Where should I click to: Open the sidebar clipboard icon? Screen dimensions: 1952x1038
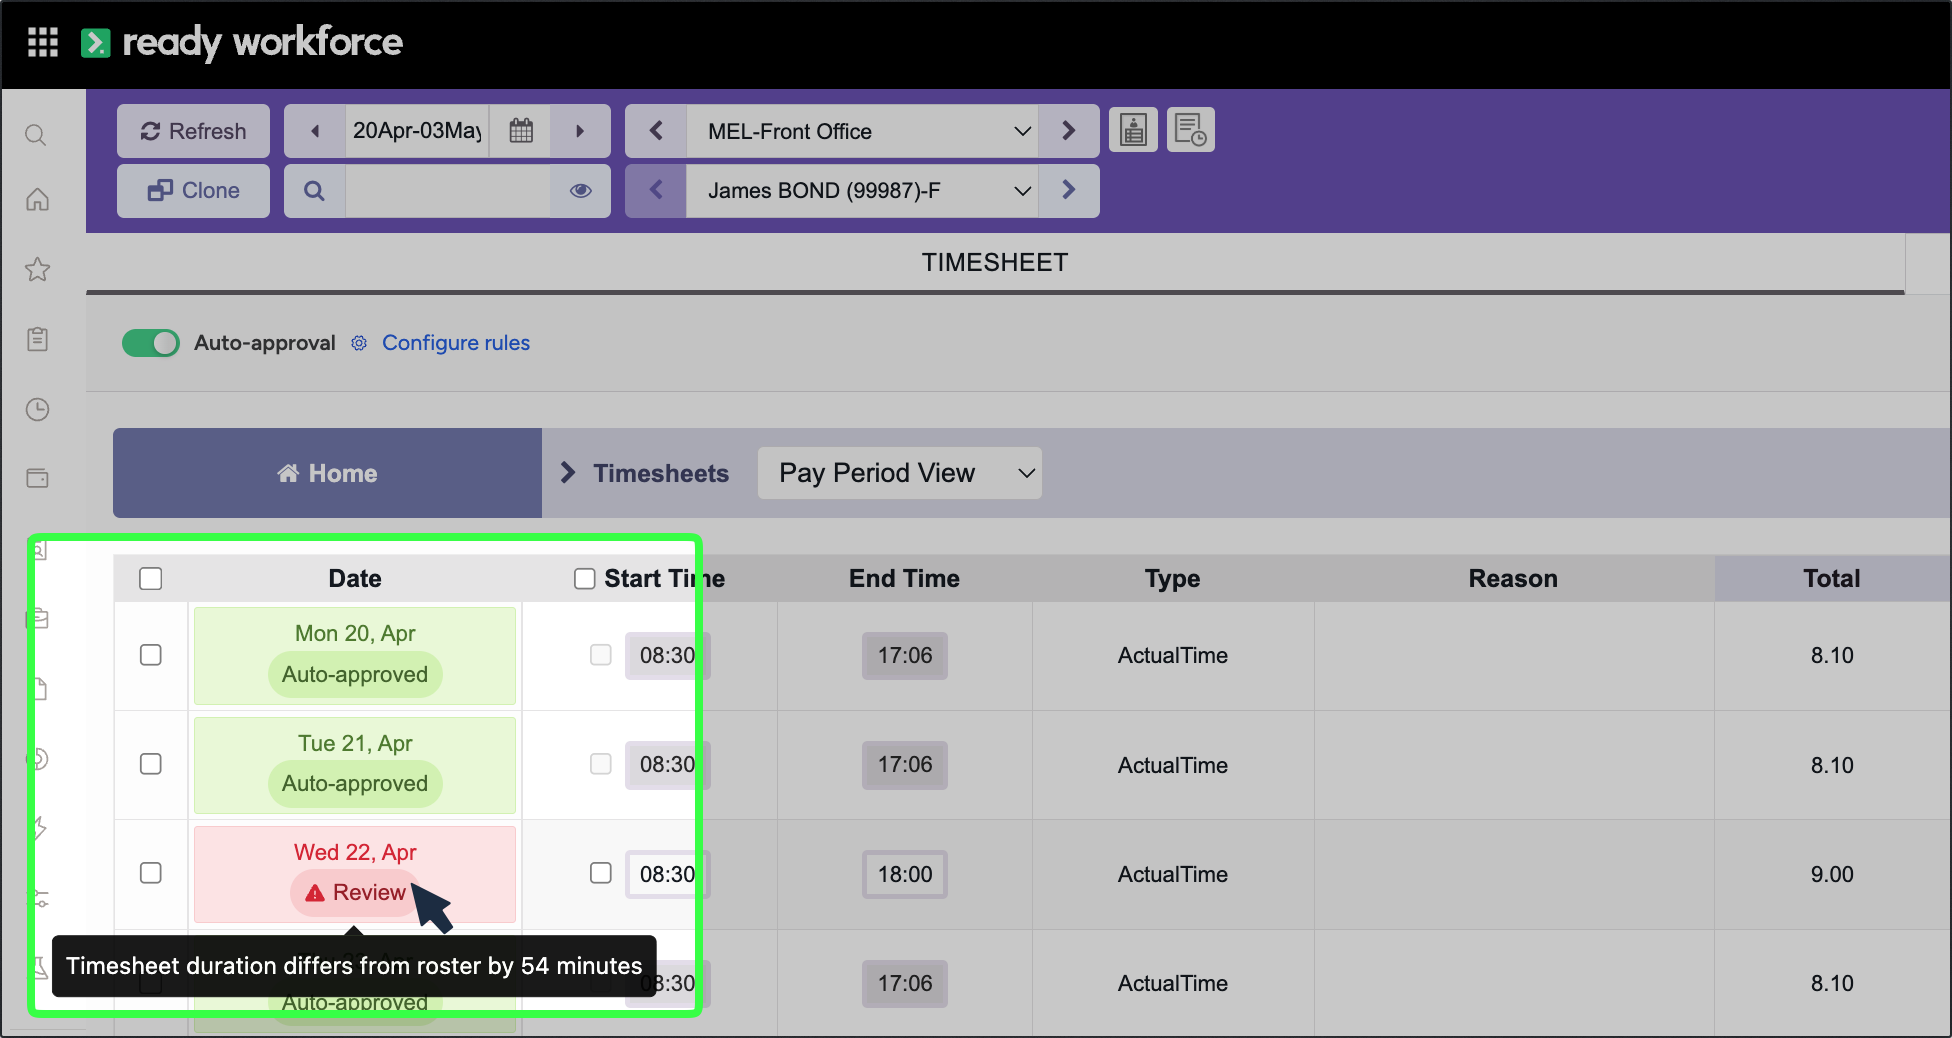coord(37,339)
